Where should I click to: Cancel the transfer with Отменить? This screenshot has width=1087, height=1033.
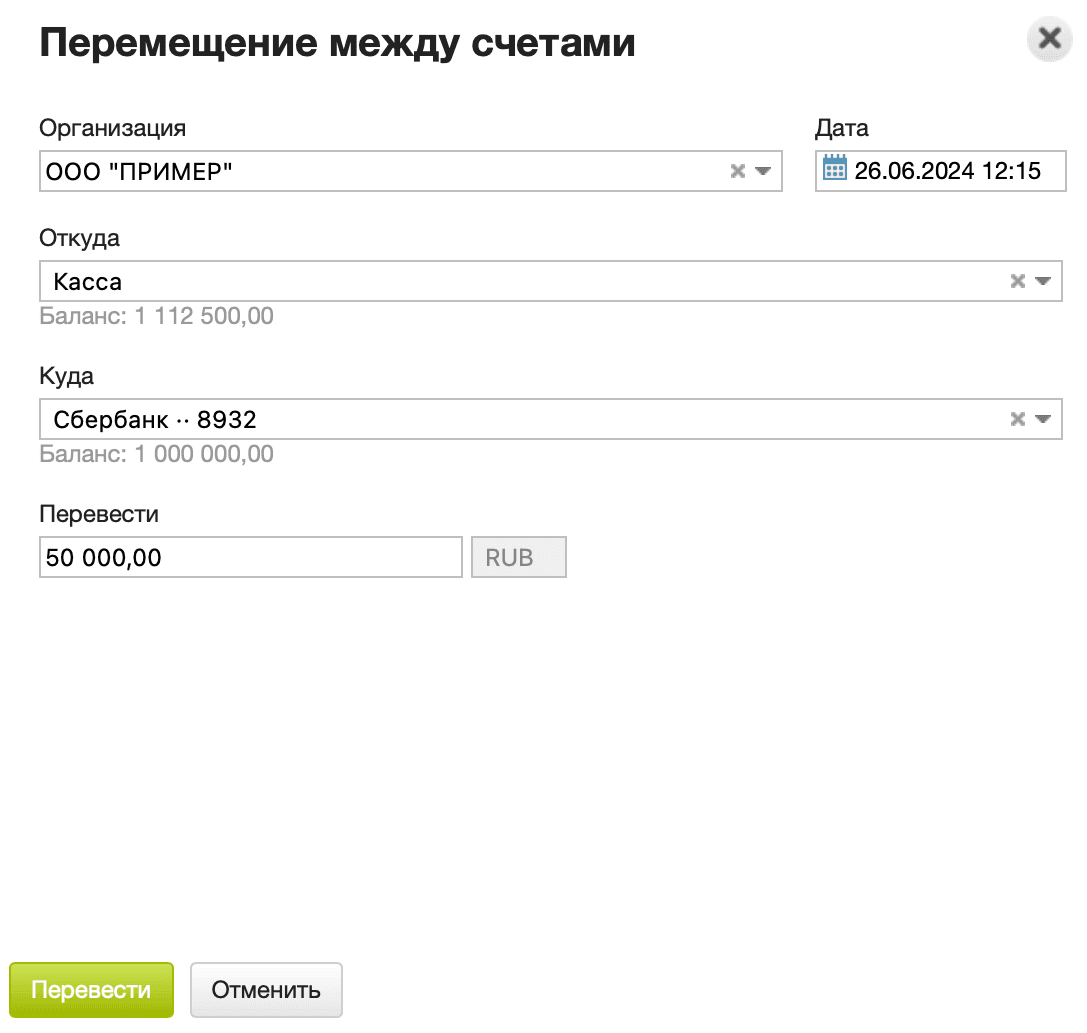click(266, 989)
